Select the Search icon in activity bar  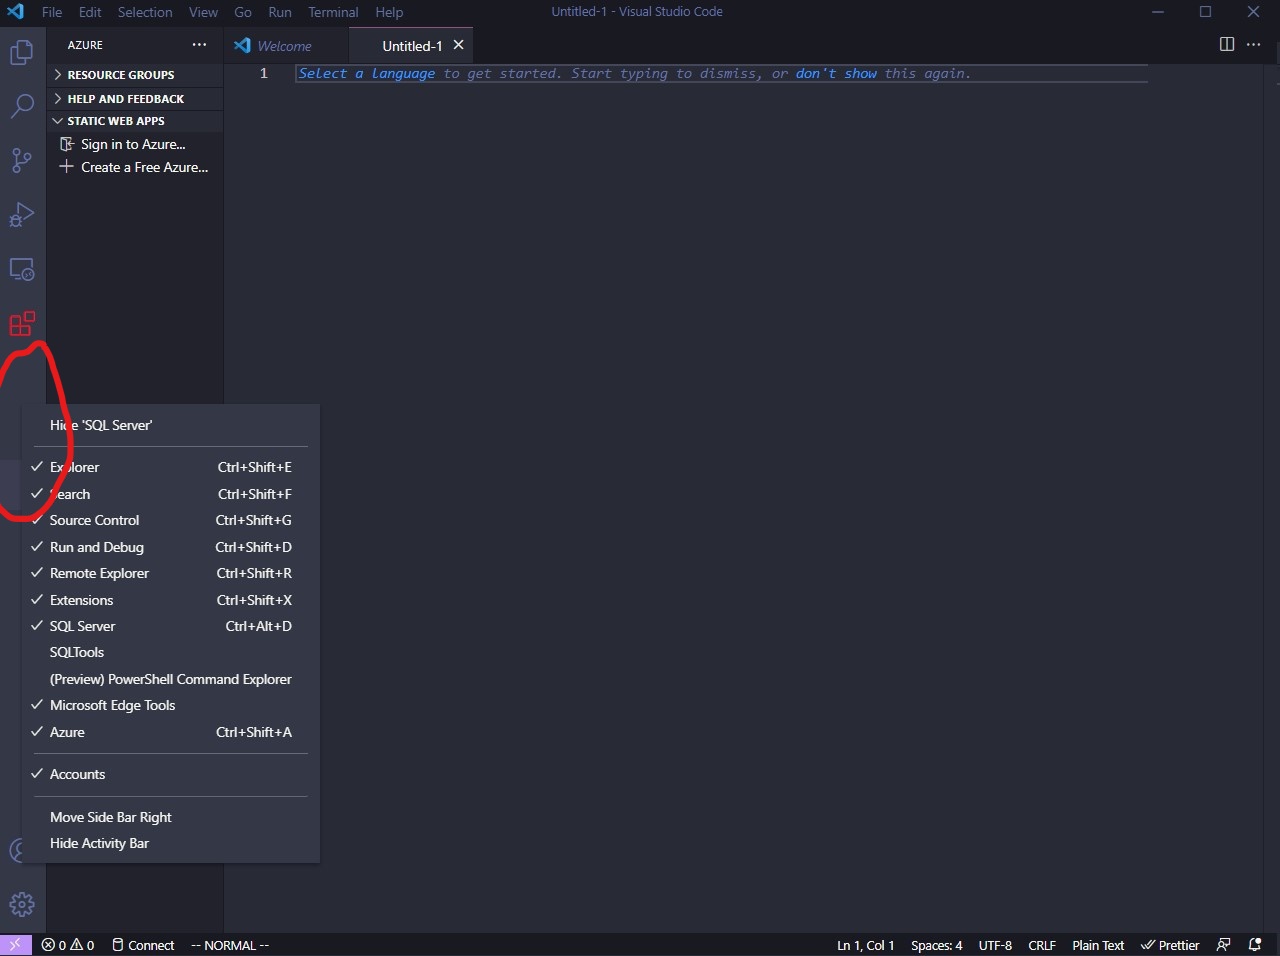(22, 106)
